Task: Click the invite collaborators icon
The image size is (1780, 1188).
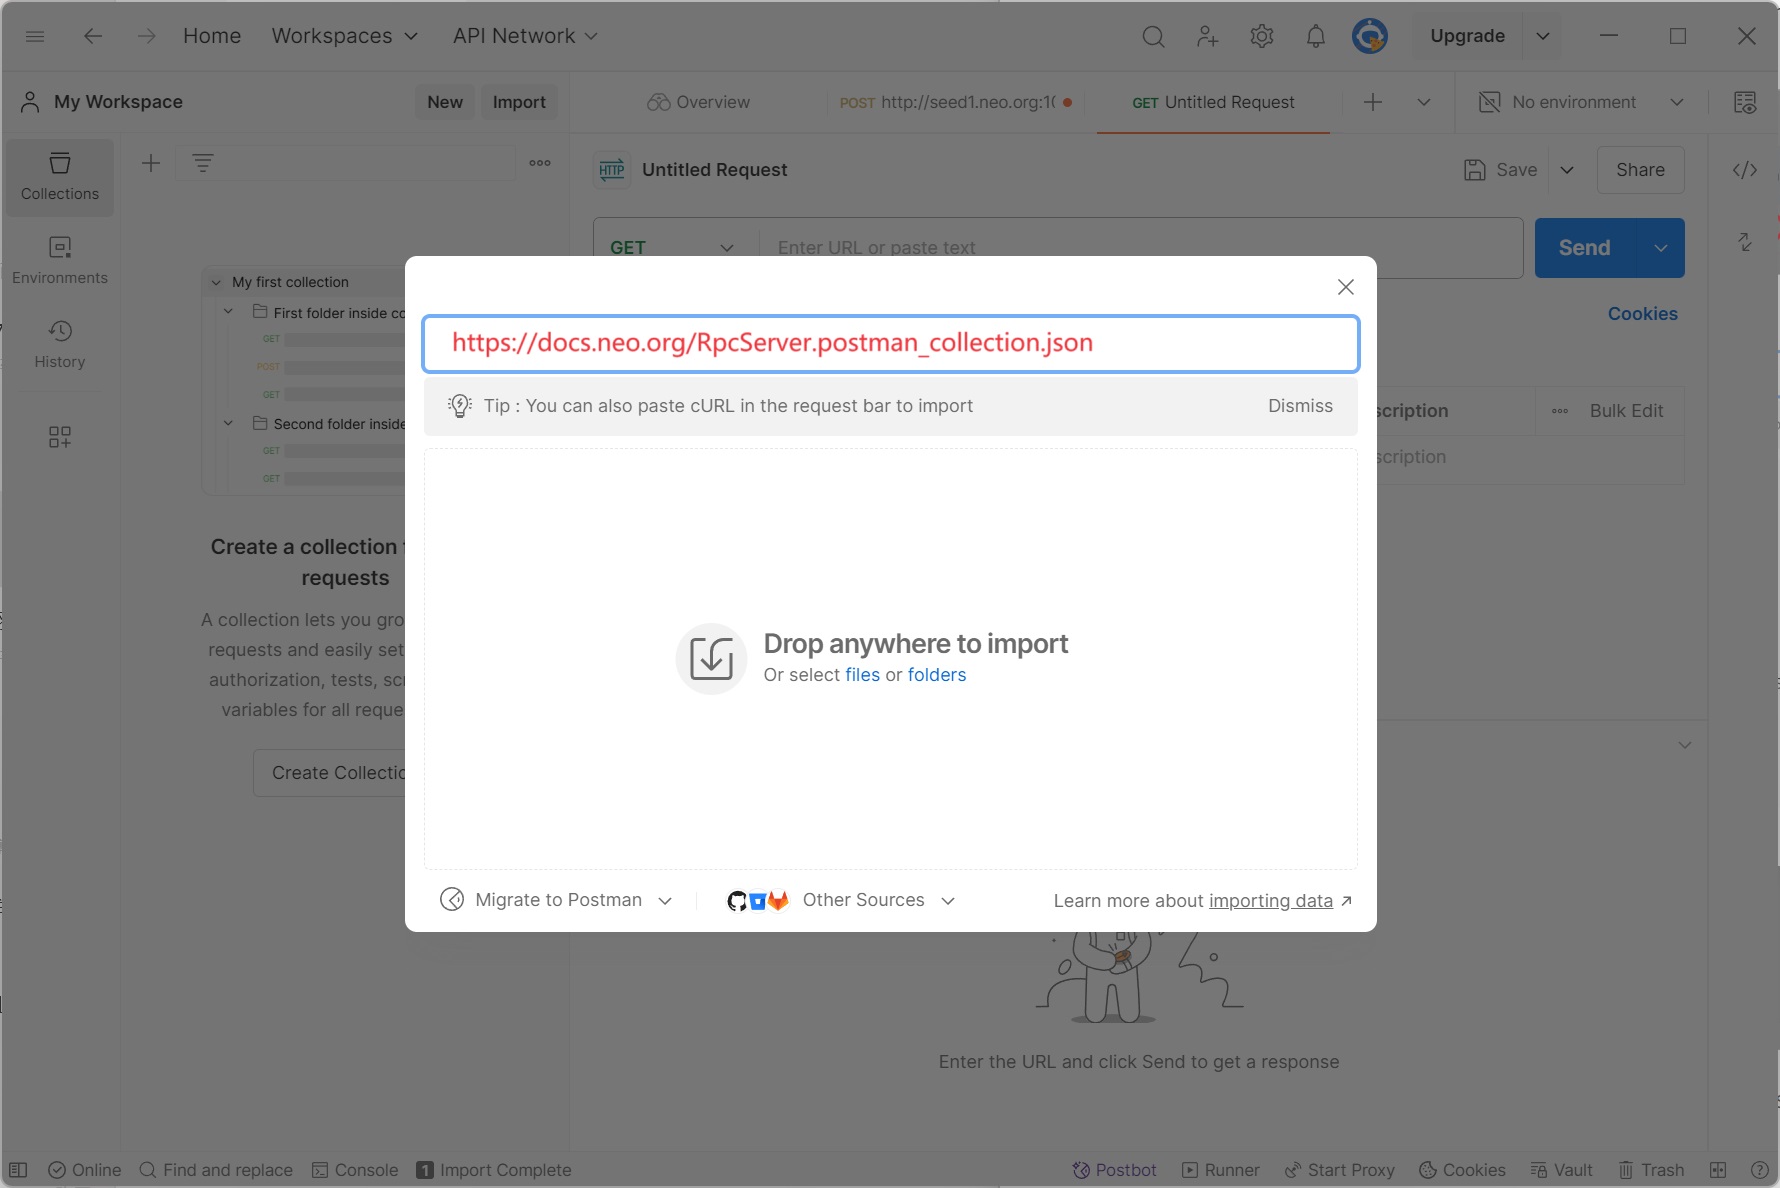Action: point(1207,36)
